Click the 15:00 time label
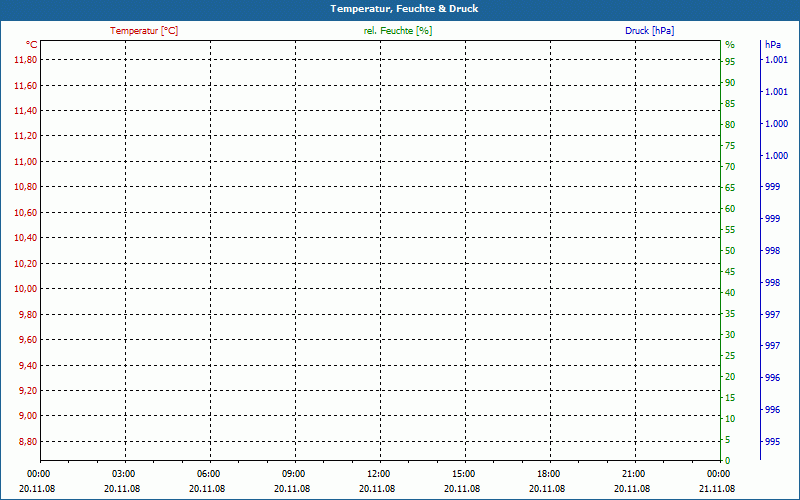Screen dimensions: 800x500 [463, 474]
